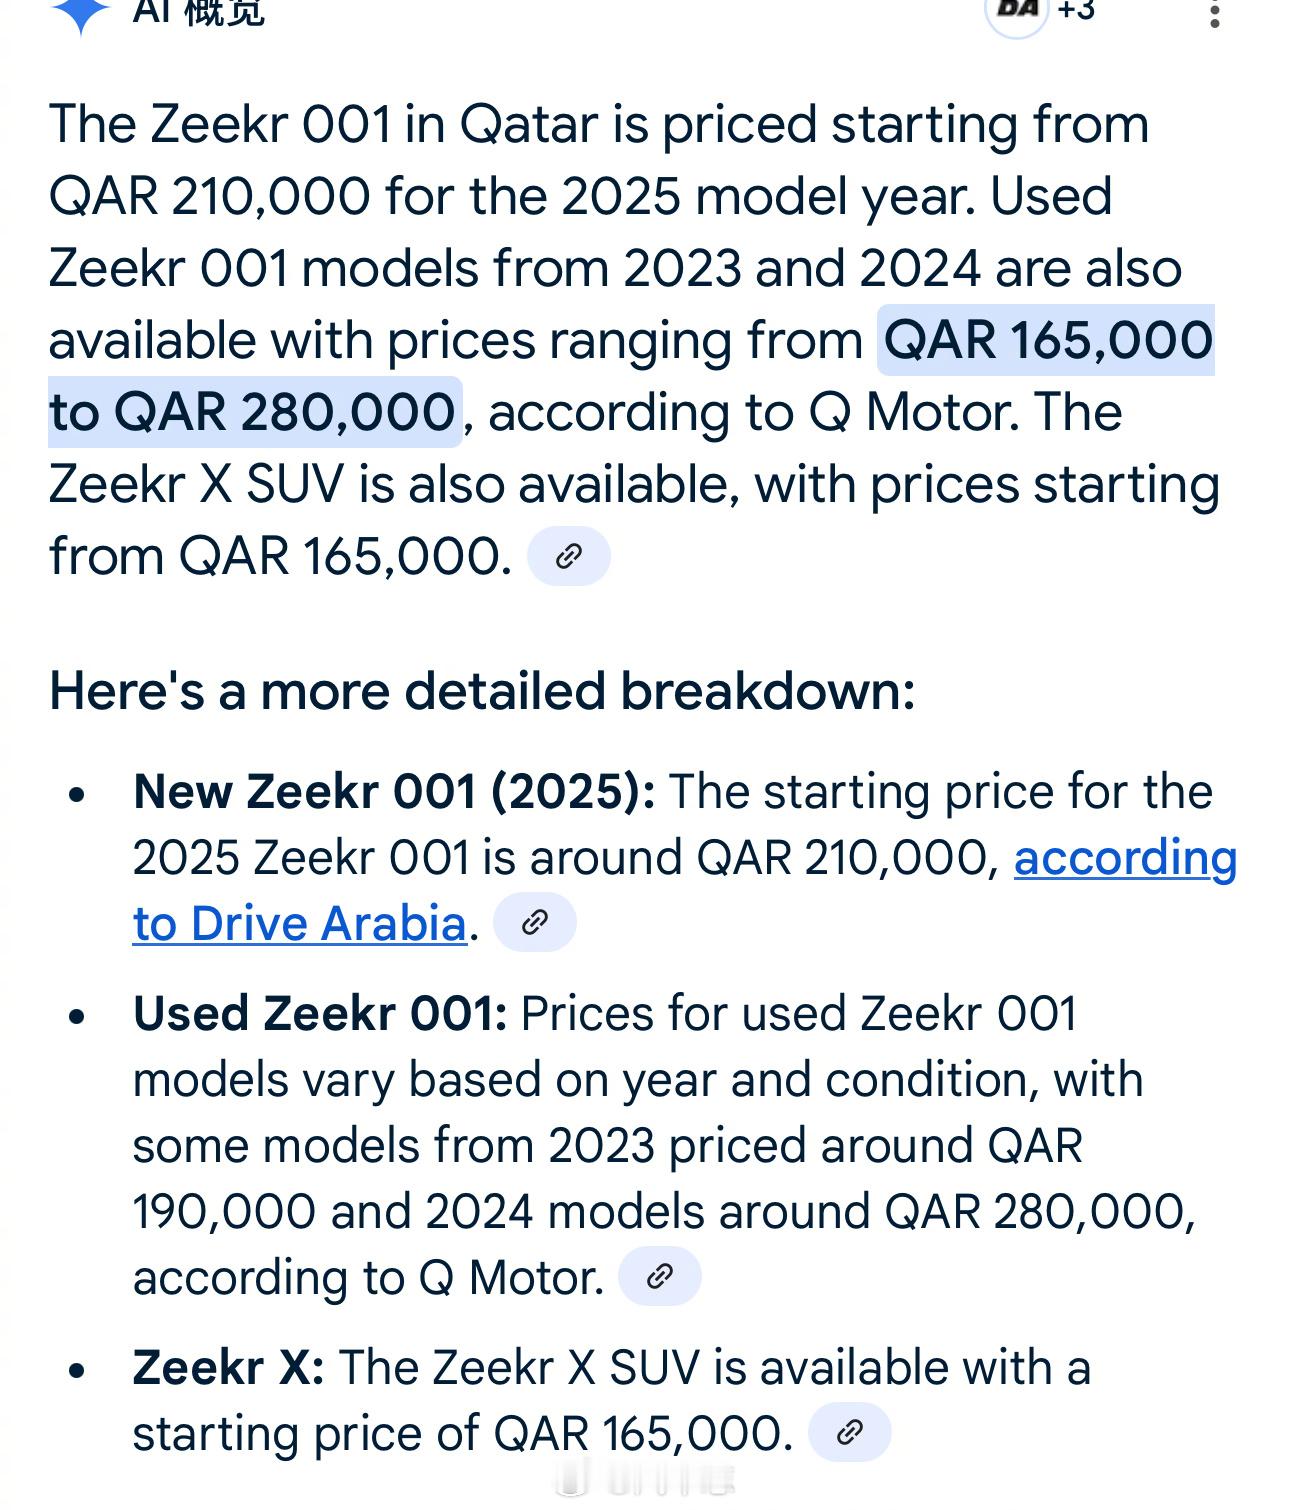
Task: Click the bold 'New Zeekr 001 (2025):' label
Action: click(394, 792)
